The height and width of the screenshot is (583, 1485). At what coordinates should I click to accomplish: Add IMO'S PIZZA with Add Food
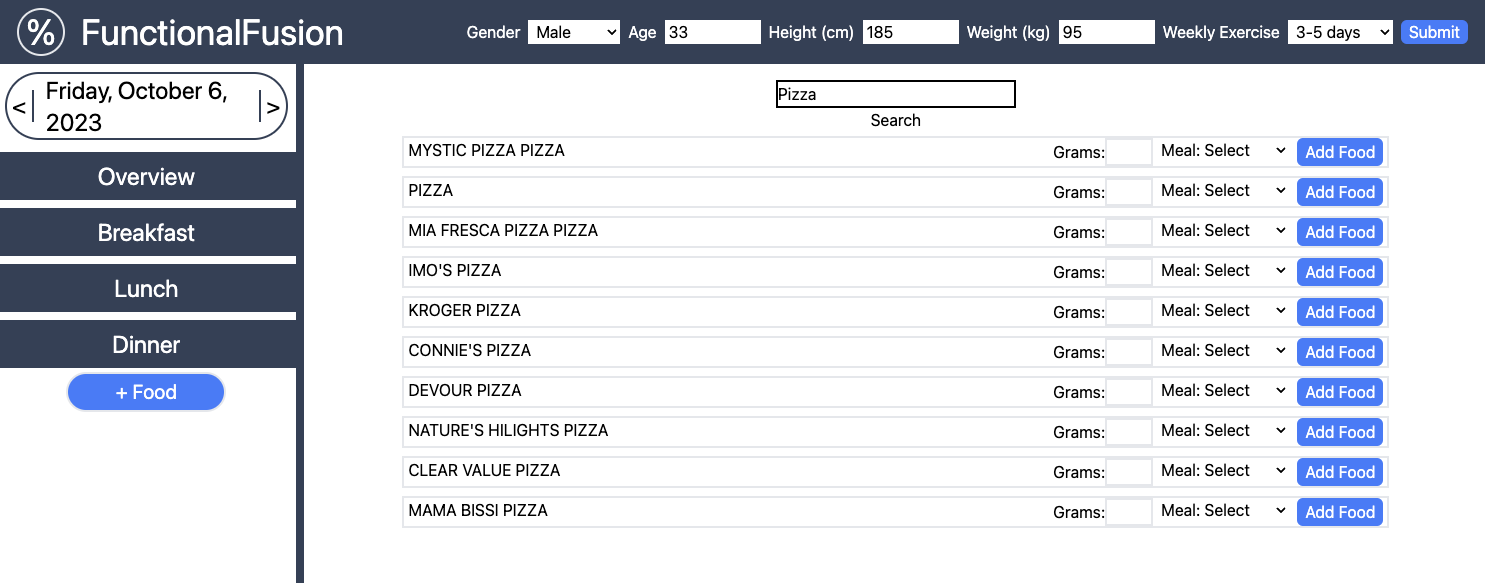point(1340,272)
